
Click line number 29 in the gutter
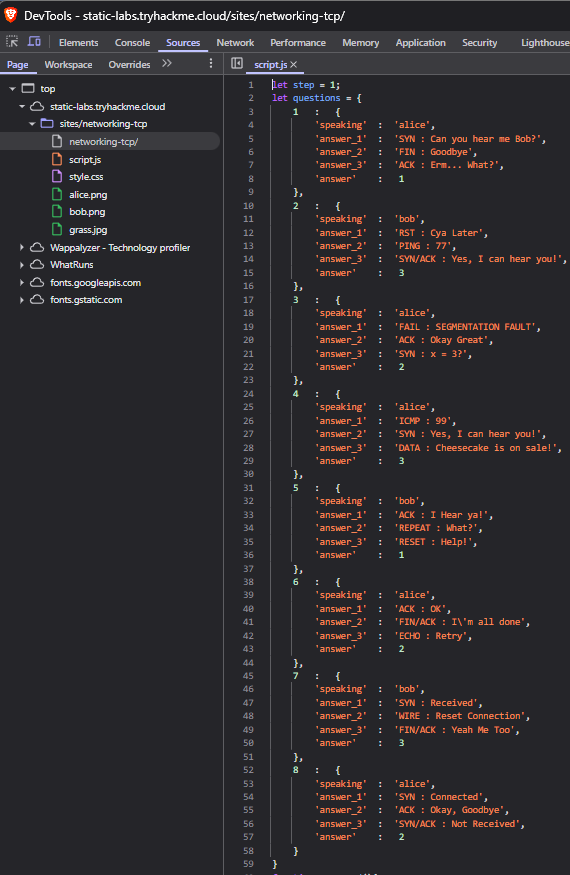248,461
